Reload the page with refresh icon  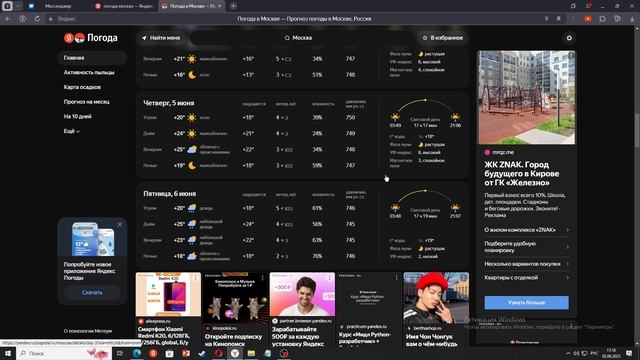pos(37,19)
